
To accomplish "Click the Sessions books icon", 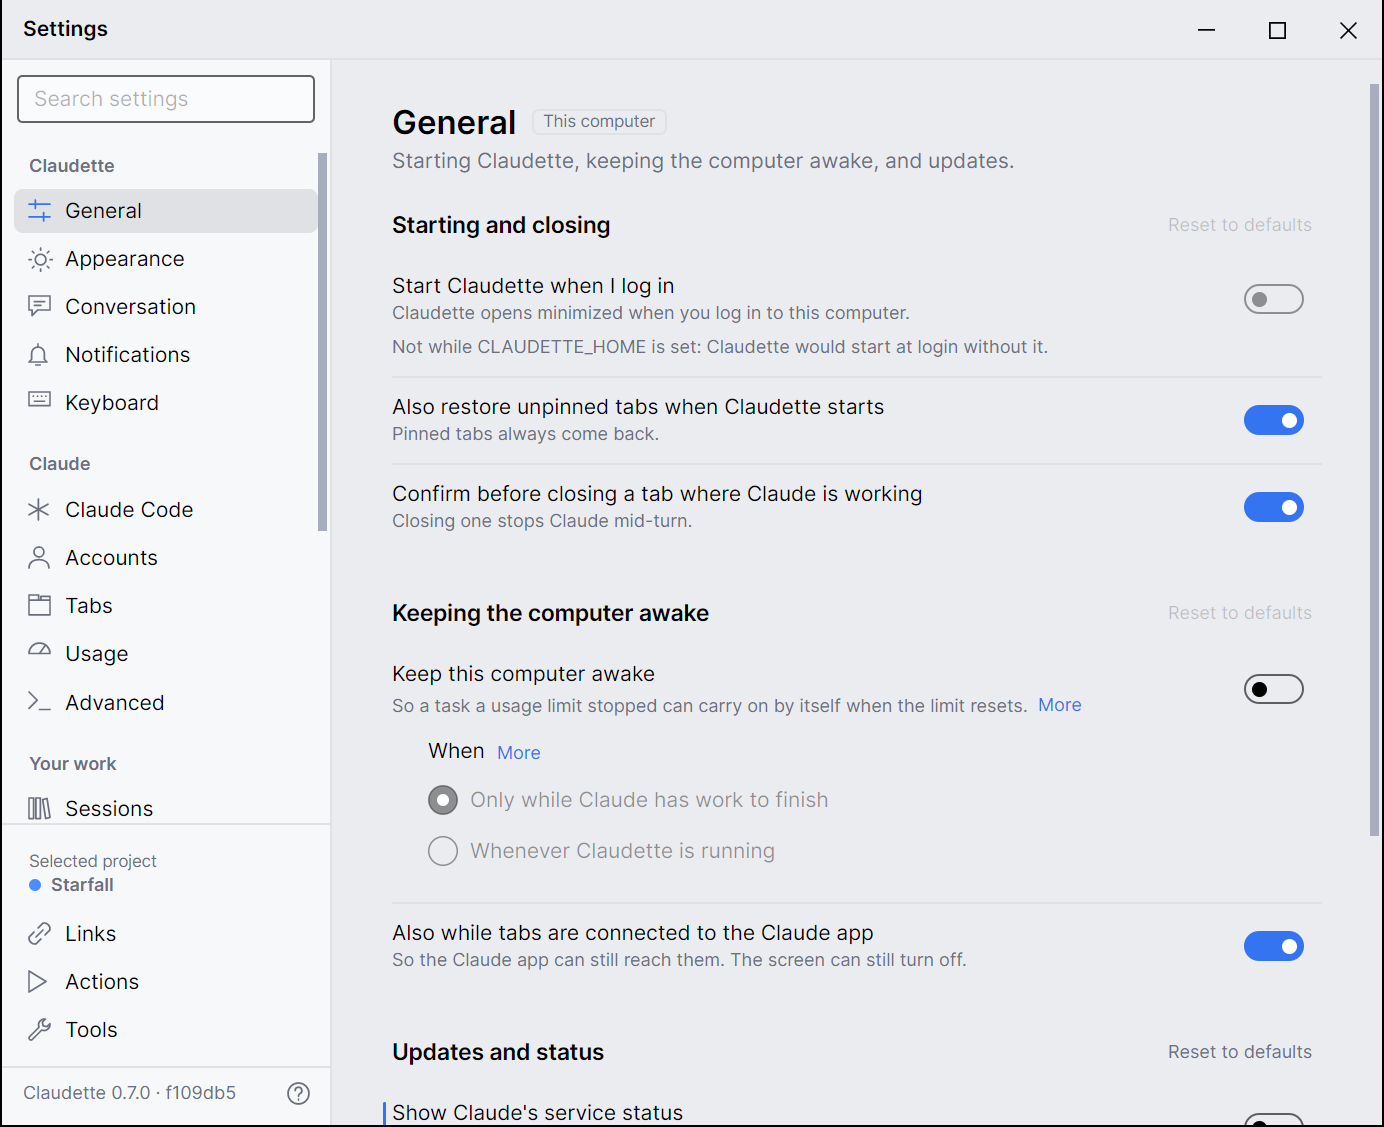I will coord(39,808).
